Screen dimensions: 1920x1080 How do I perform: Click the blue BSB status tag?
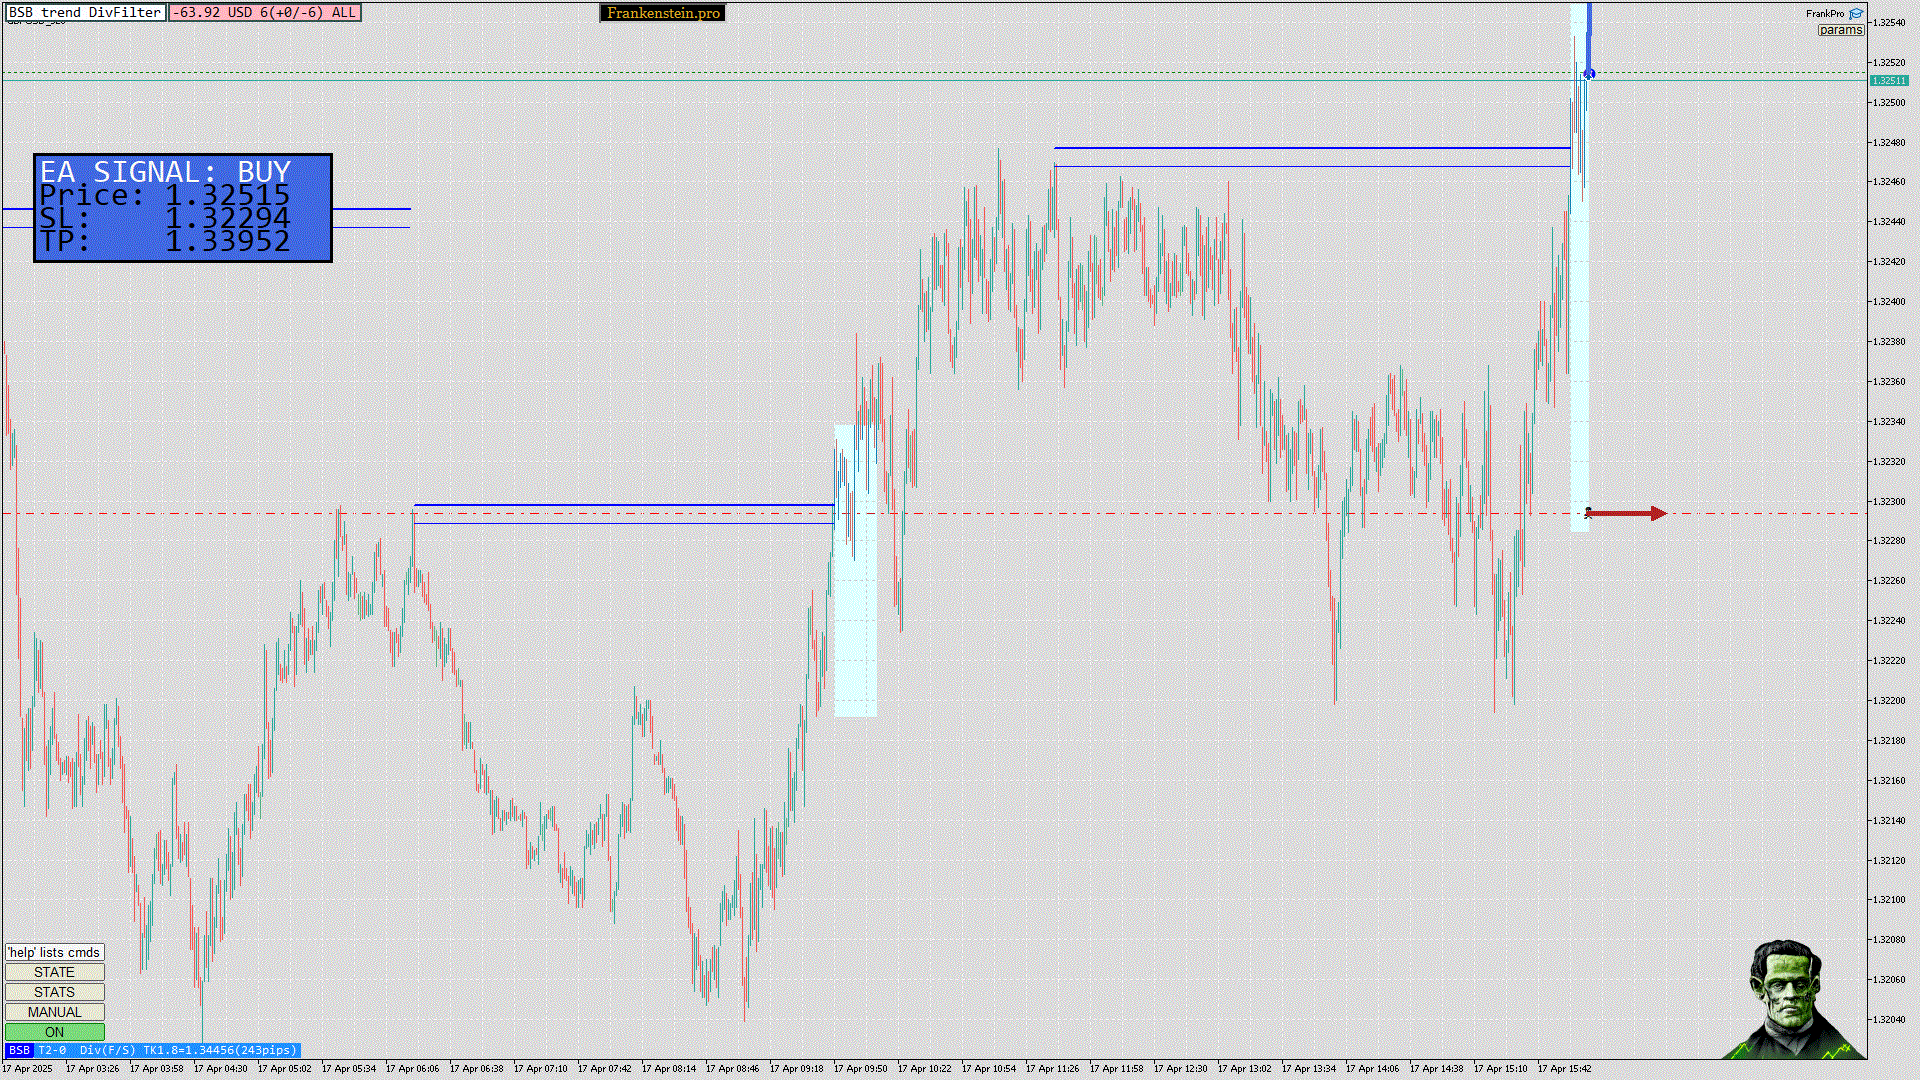coord(19,1050)
